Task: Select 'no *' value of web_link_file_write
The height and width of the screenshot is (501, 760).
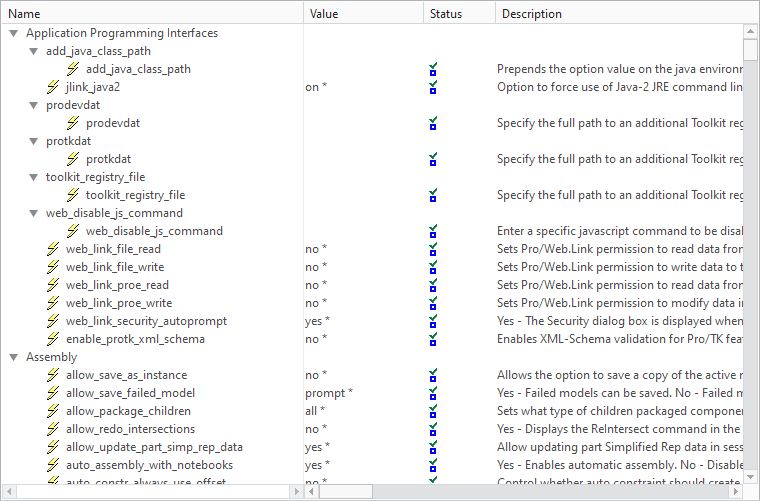Action: click(x=316, y=267)
